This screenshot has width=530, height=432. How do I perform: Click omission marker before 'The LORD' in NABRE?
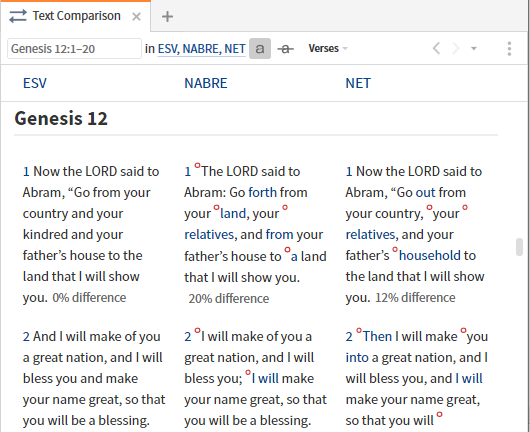pos(197,165)
